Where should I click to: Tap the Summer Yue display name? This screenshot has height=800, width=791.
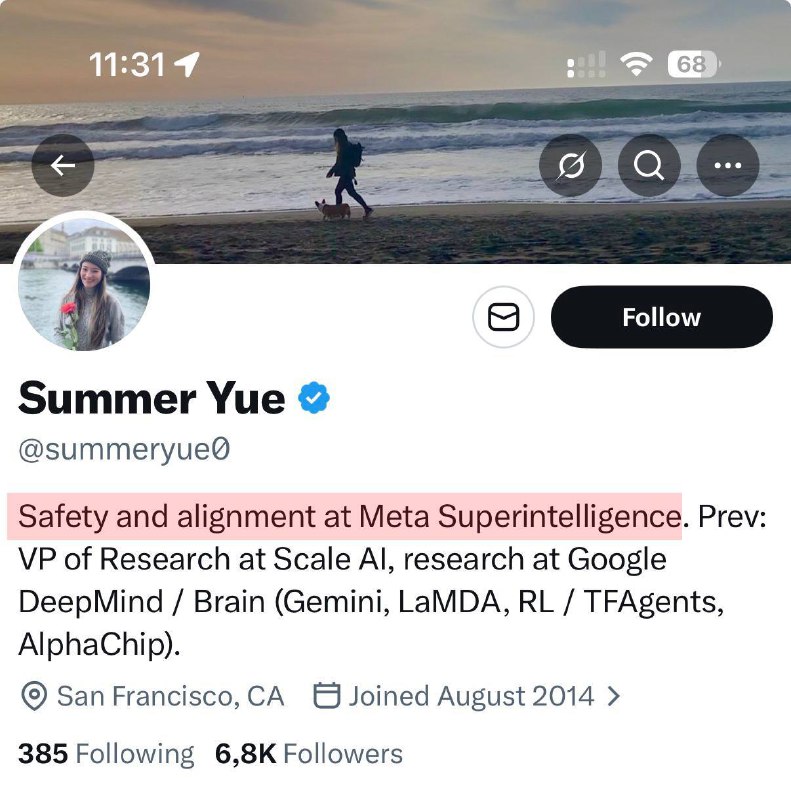click(151, 399)
